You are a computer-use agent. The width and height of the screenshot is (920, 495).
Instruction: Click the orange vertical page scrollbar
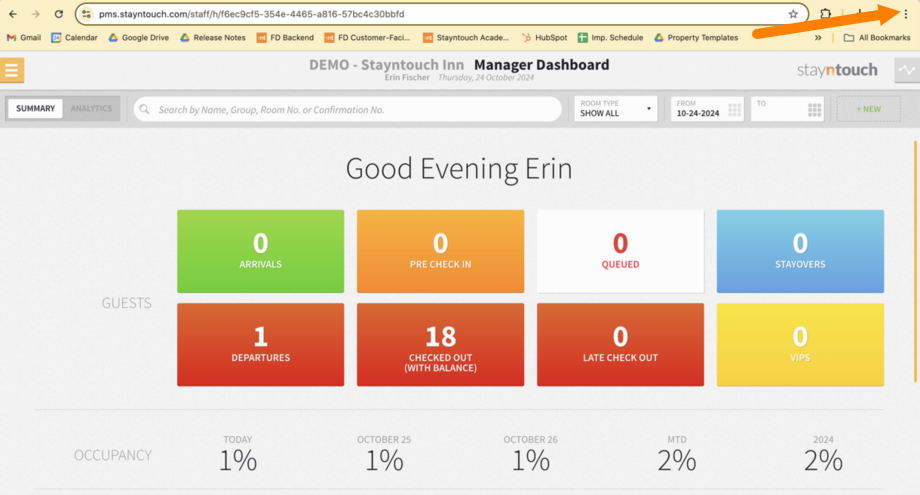(x=915, y=261)
